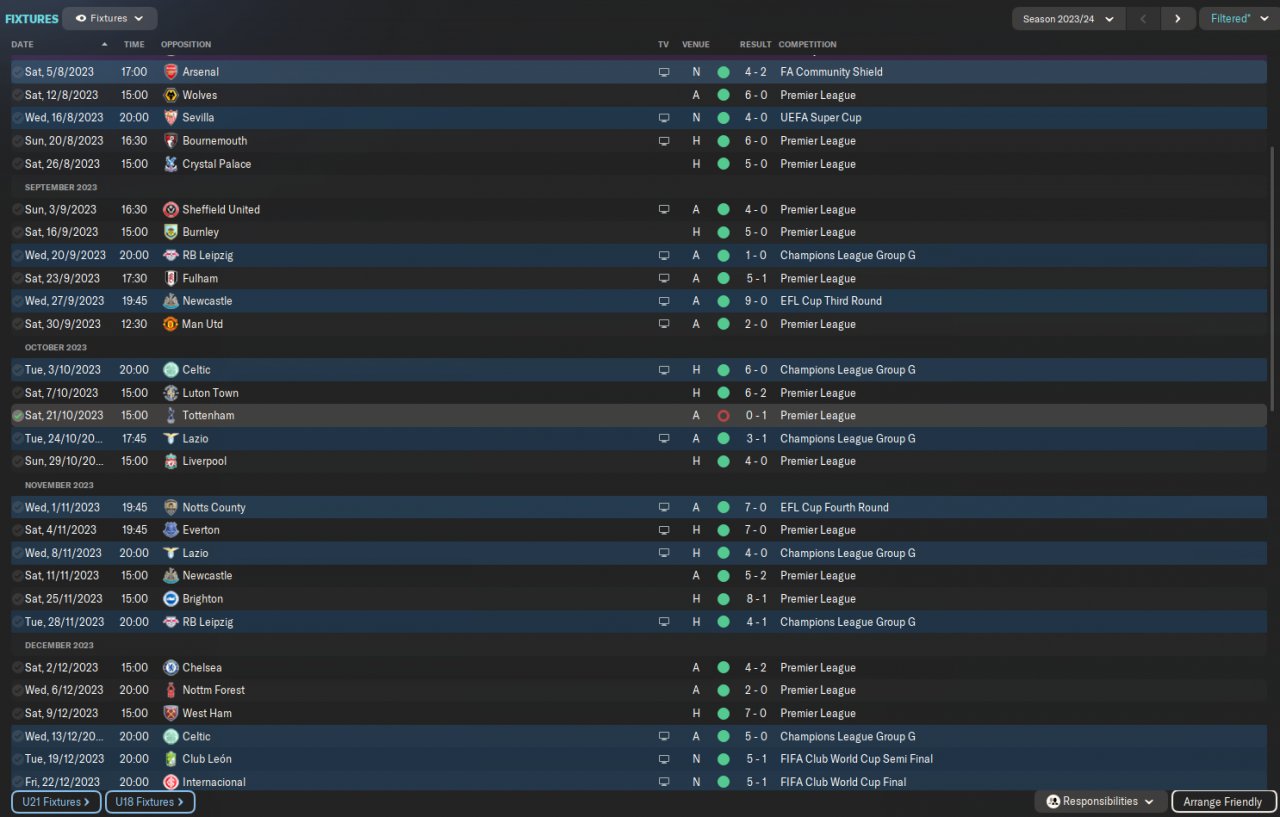This screenshot has height=817, width=1280.
Task: Expand the Filtered options dropdown
Action: pos(1238,18)
